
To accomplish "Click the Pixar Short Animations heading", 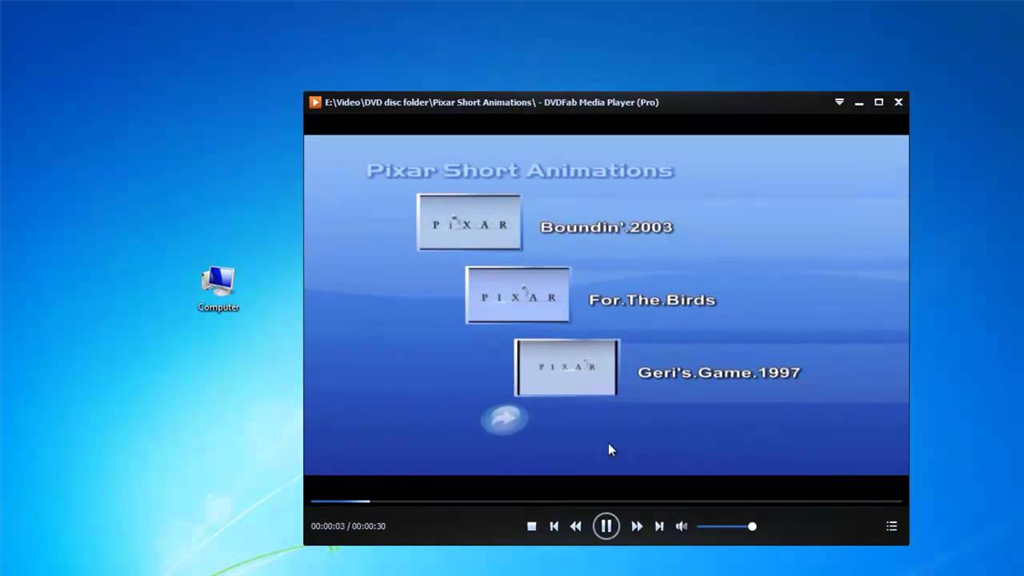I will (x=520, y=170).
